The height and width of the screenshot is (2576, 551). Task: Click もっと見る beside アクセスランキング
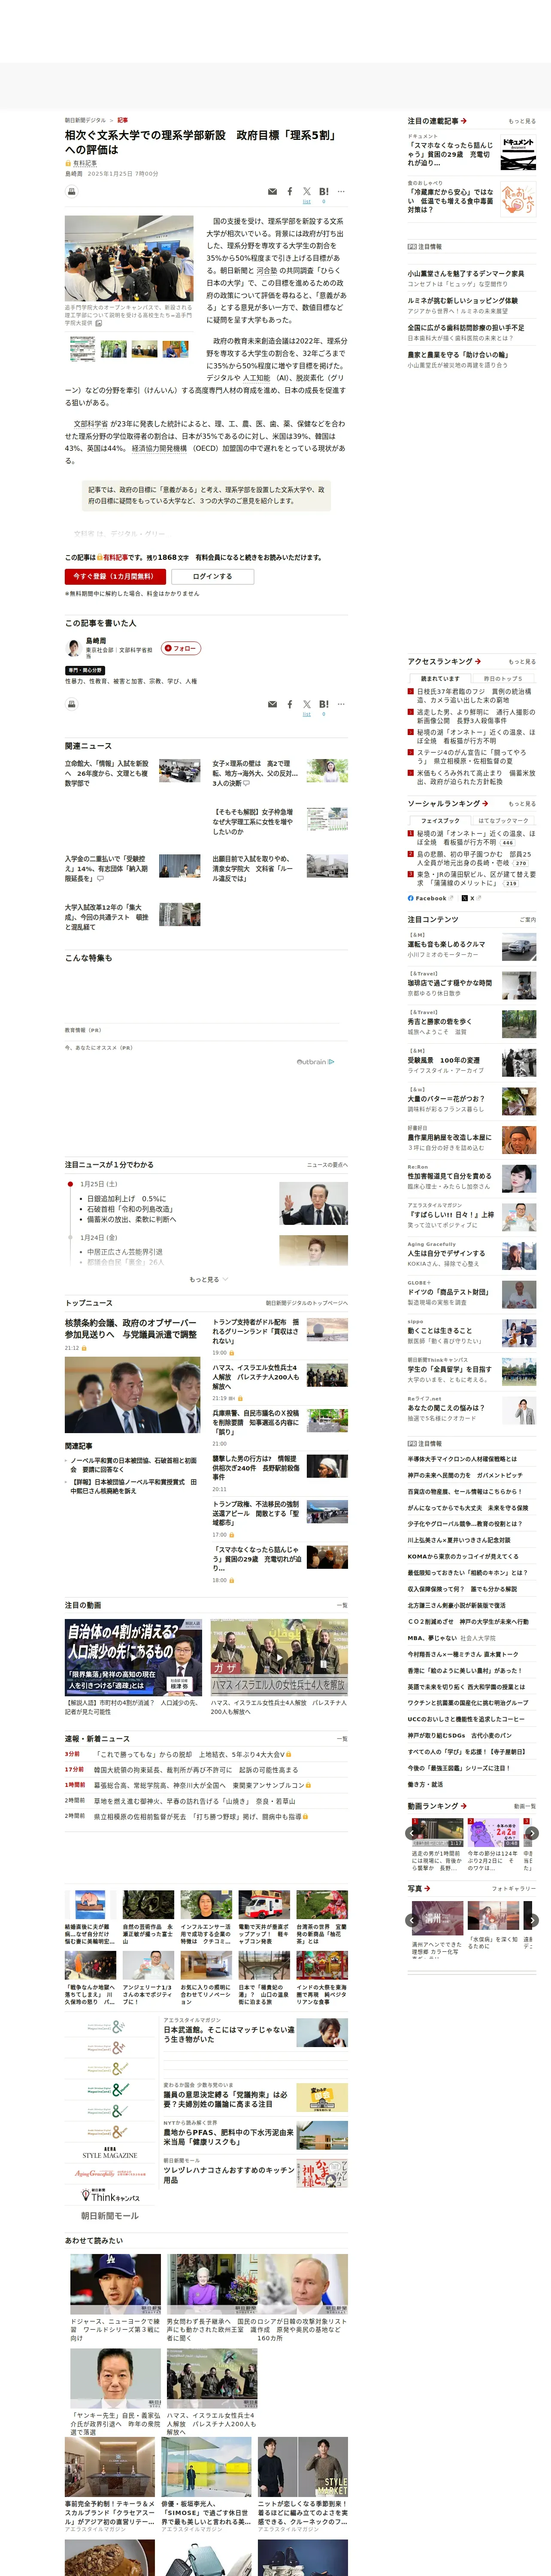tap(521, 662)
